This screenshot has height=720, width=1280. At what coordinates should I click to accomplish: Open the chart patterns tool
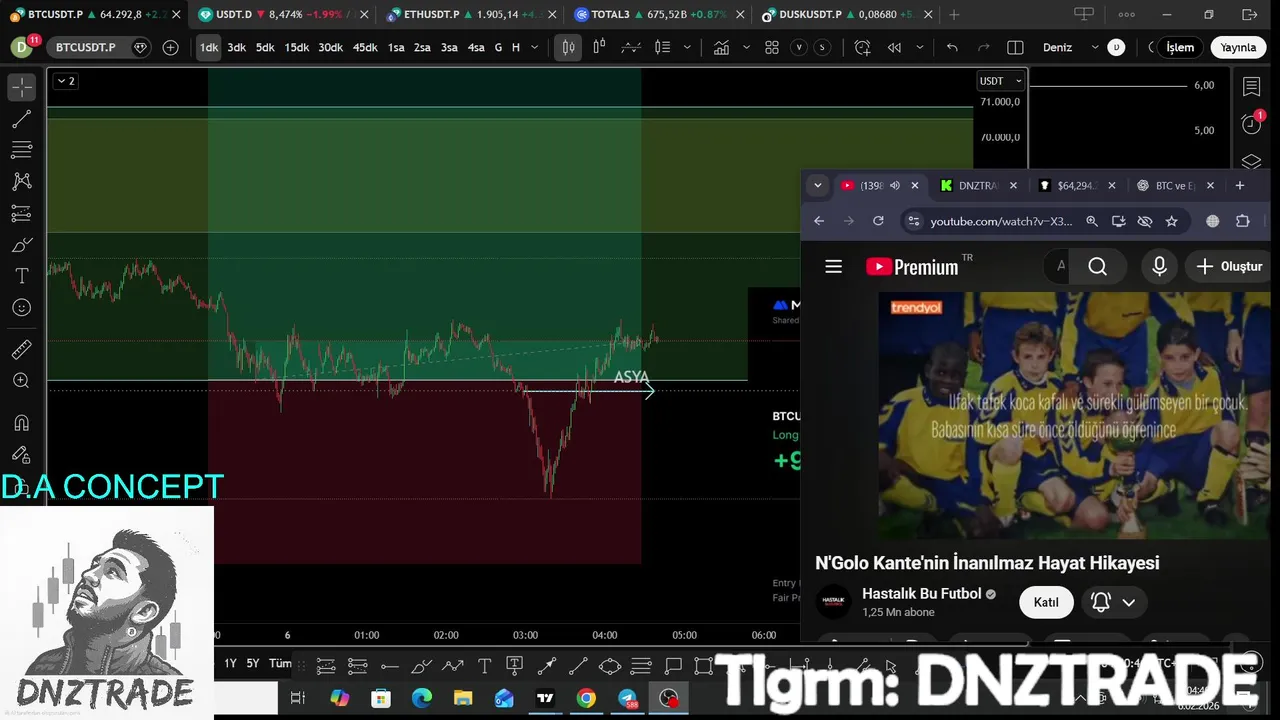pos(22,182)
